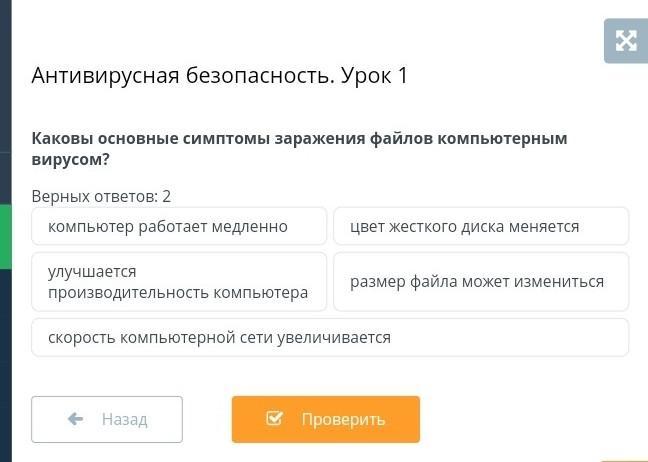Click the "Антивирусная безопасность. Урок 1" heading

[220, 76]
